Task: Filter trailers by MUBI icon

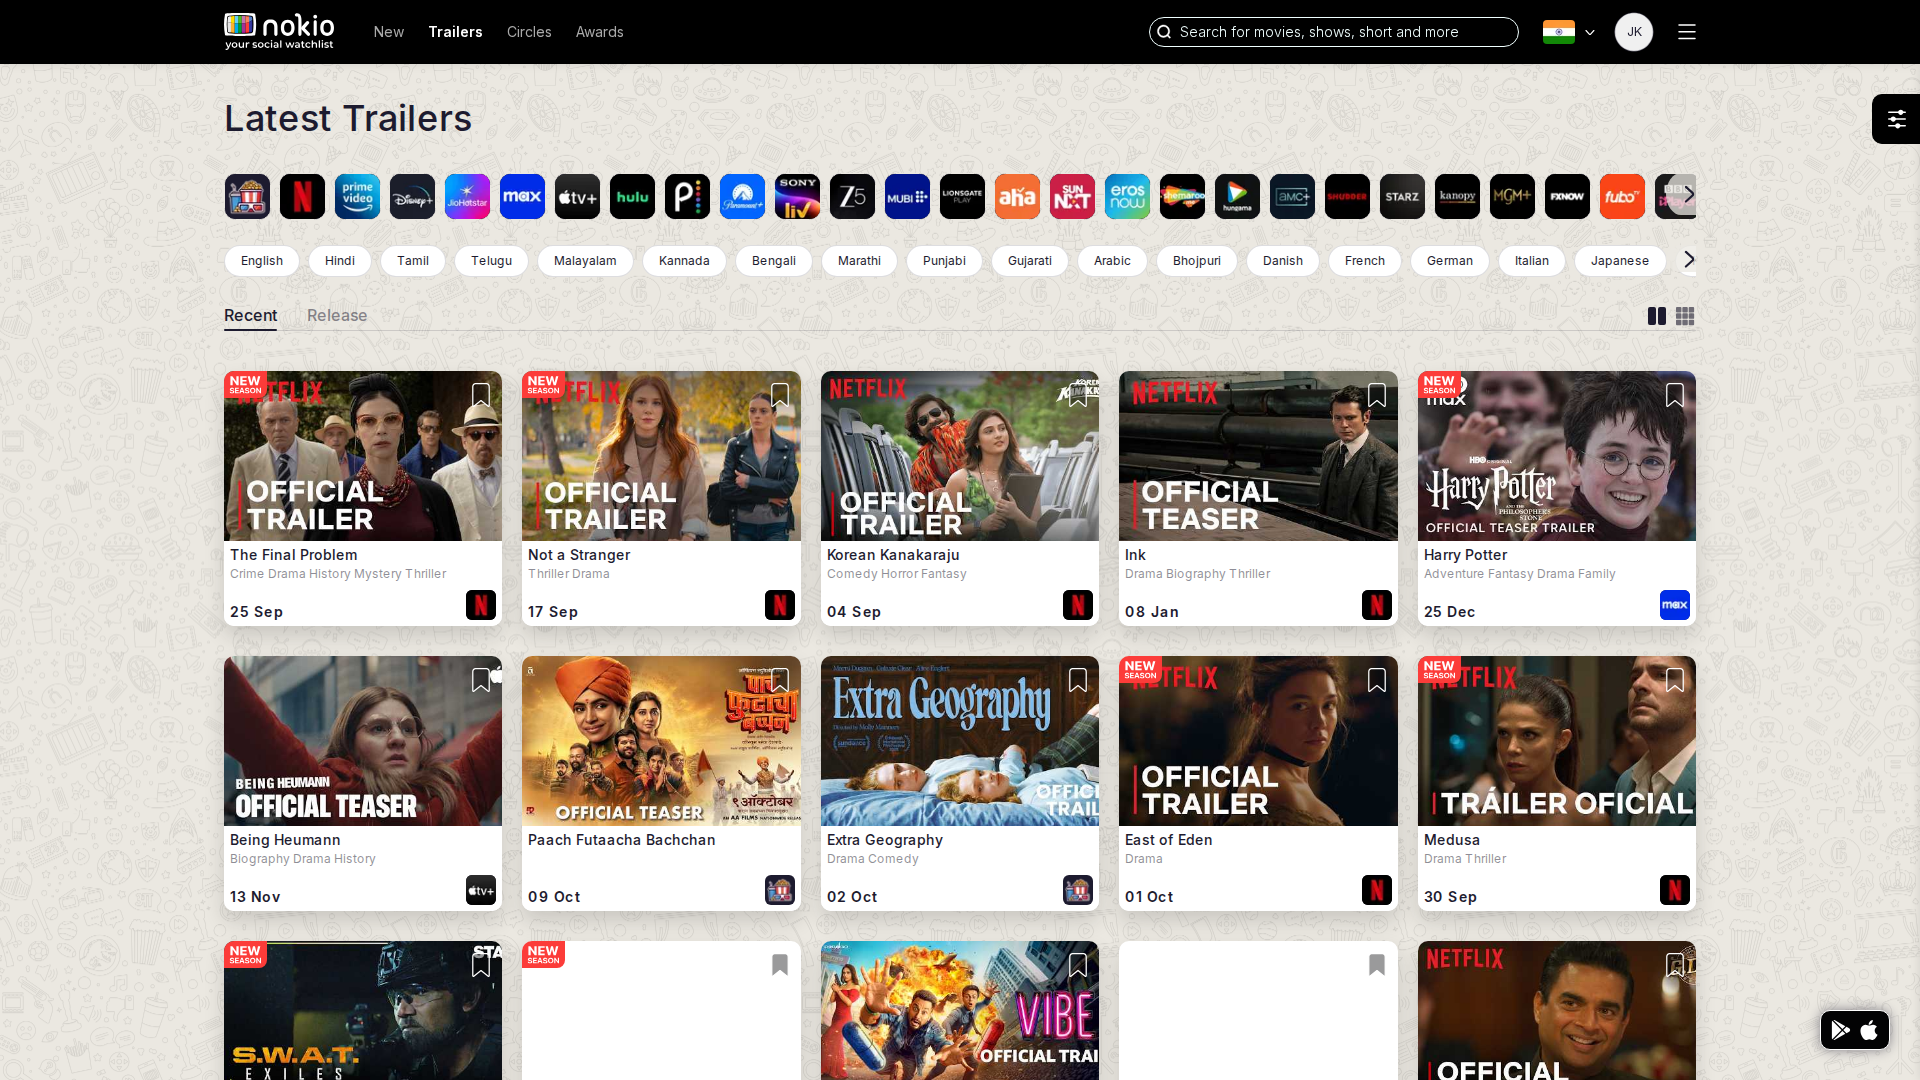Action: 907,197
